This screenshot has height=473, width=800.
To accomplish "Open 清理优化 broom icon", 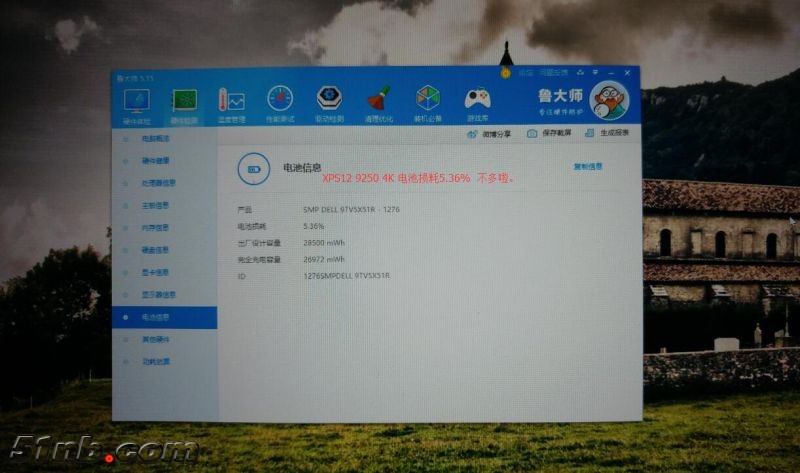I will 379,98.
